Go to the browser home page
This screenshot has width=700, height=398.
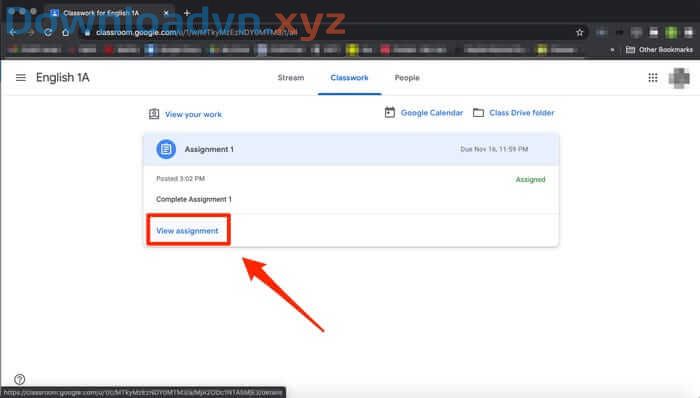click(66, 33)
